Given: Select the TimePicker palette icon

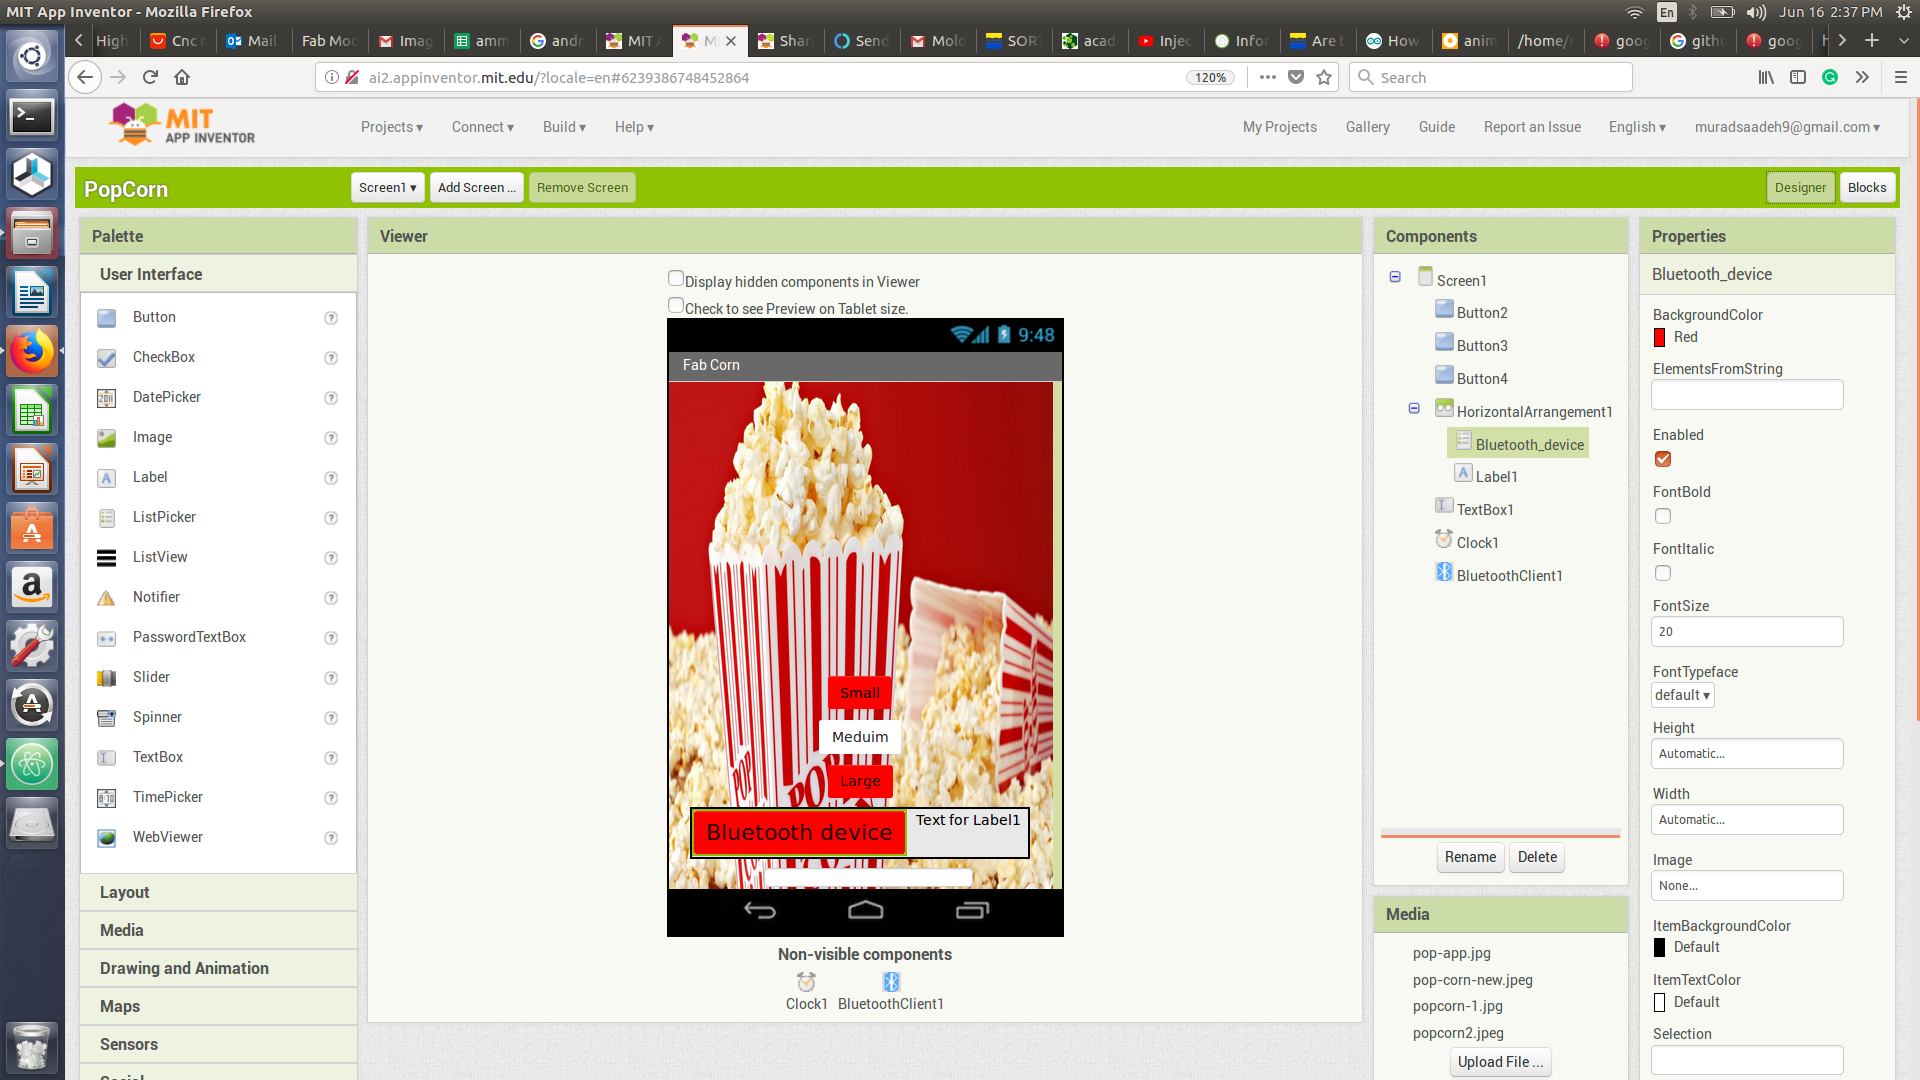Looking at the screenshot, I should click(x=107, y=798).
